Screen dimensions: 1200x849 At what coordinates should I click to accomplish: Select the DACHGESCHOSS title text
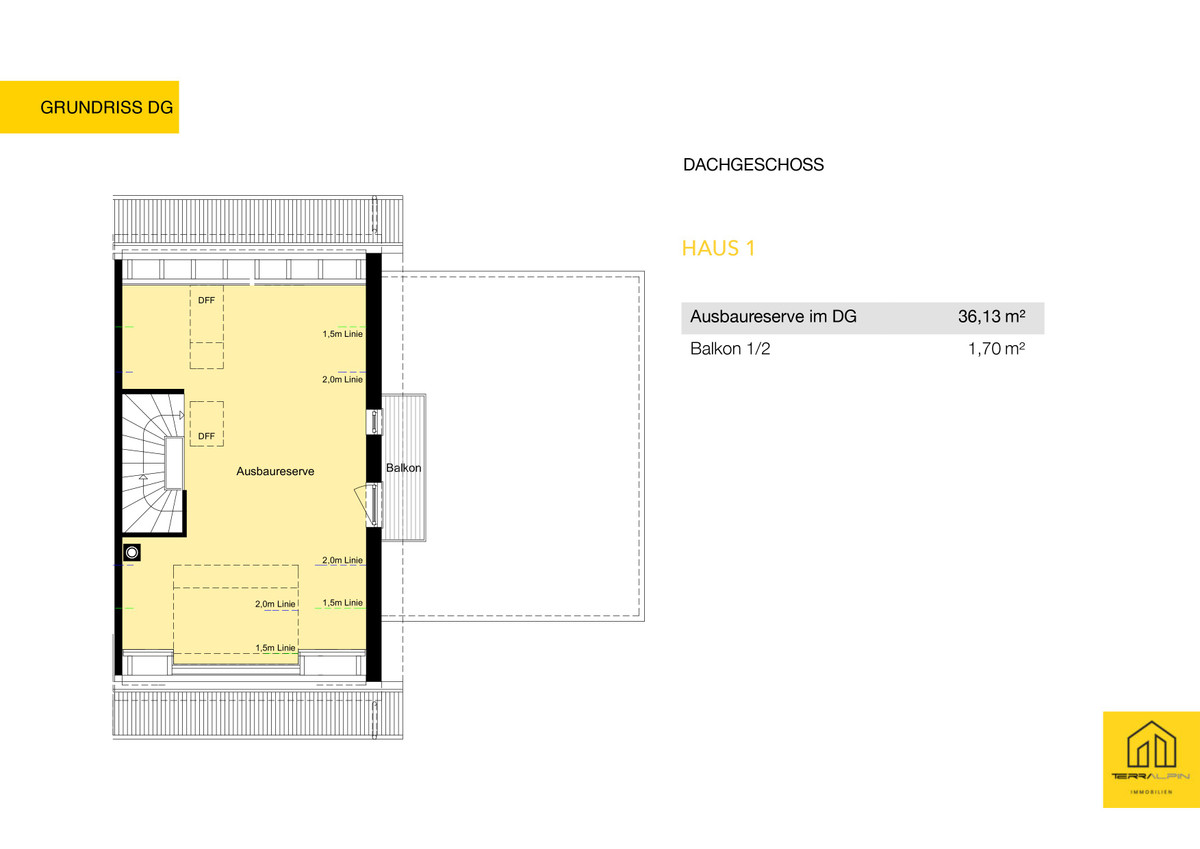pyautogui.click(x=753, y=165)
